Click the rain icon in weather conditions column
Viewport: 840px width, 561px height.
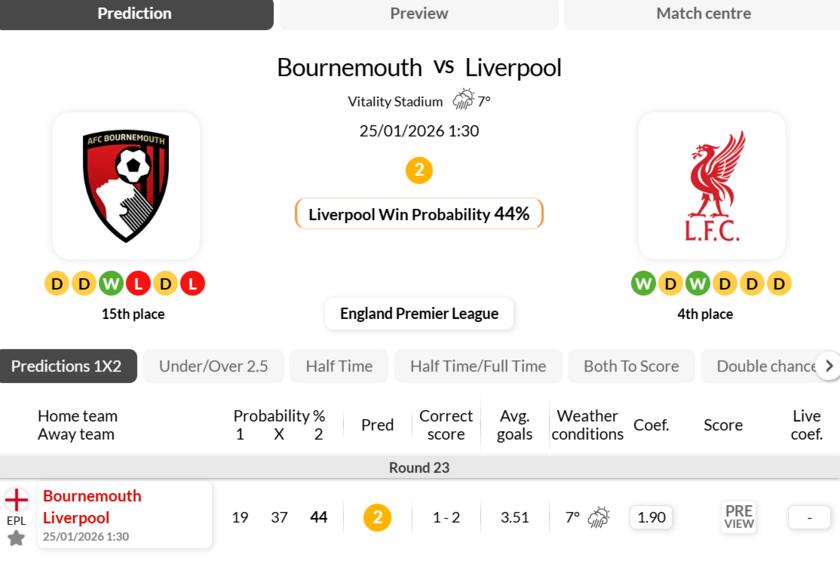coord(598,517)
